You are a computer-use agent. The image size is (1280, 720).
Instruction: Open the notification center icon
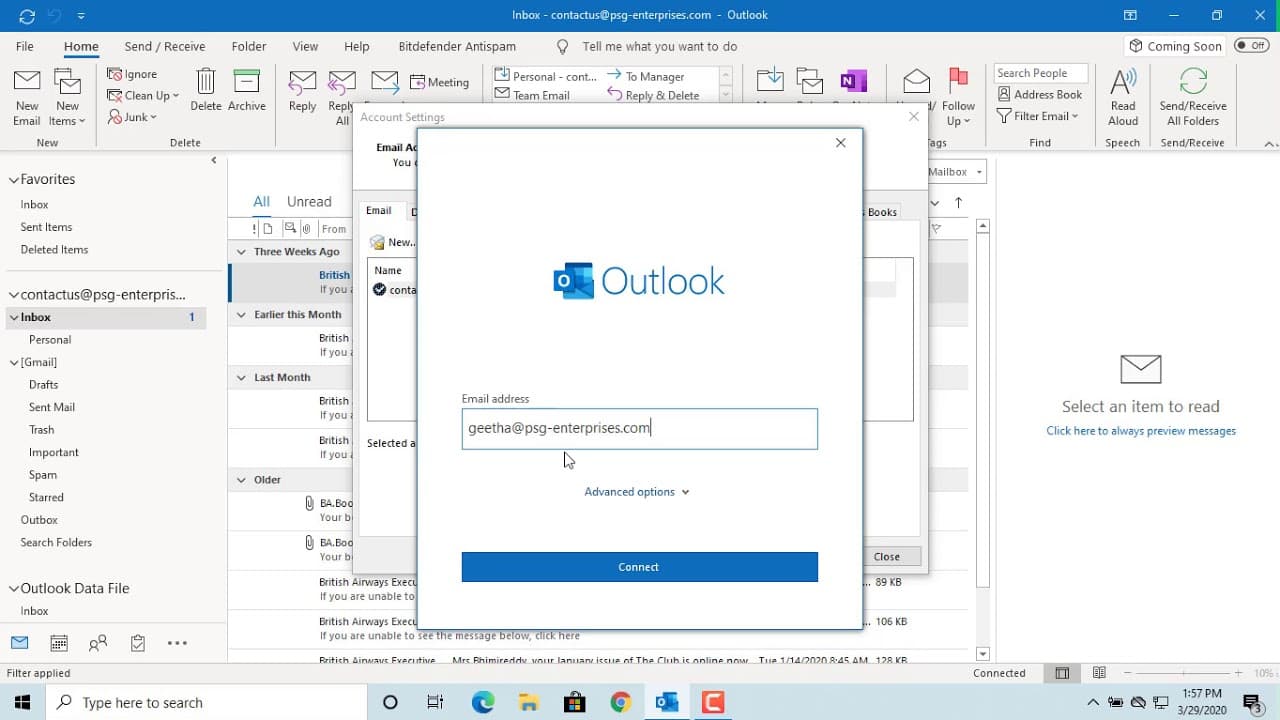pos(1251,702)
